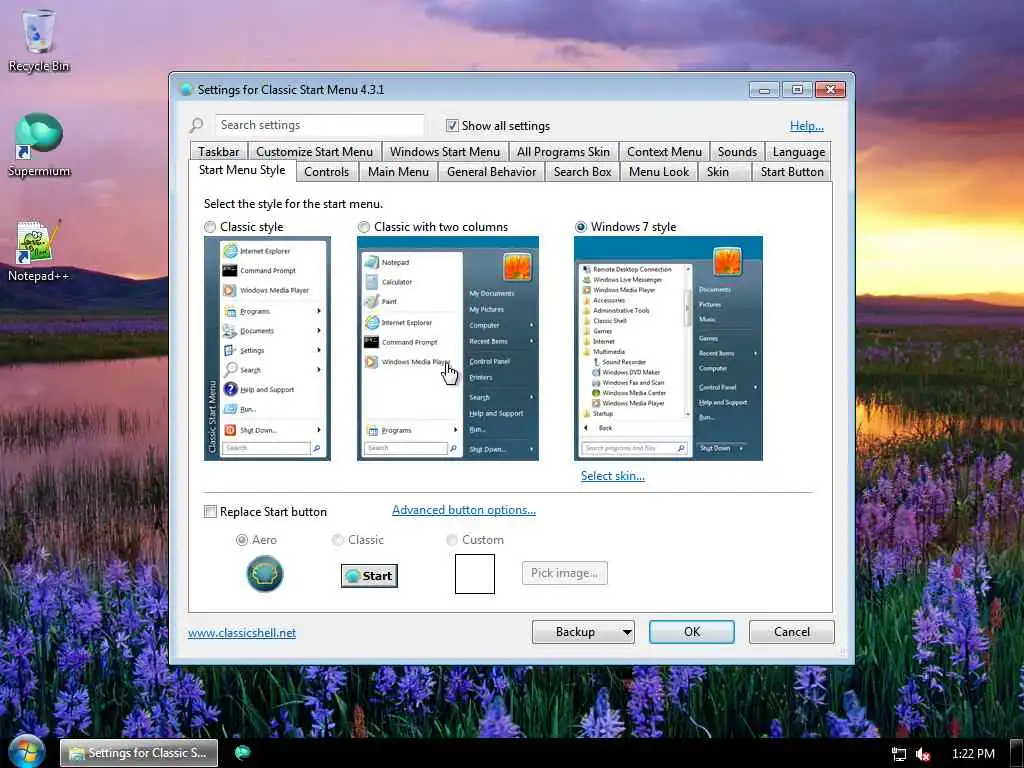Click the Classic Shell icon in taskbar

pos(242,753)
